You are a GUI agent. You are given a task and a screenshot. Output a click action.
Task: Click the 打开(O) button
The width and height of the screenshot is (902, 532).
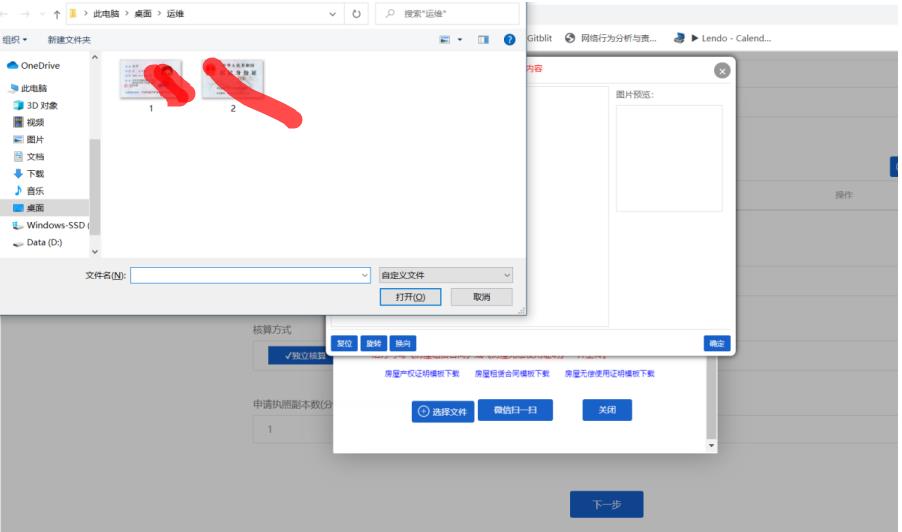point(410,297)
